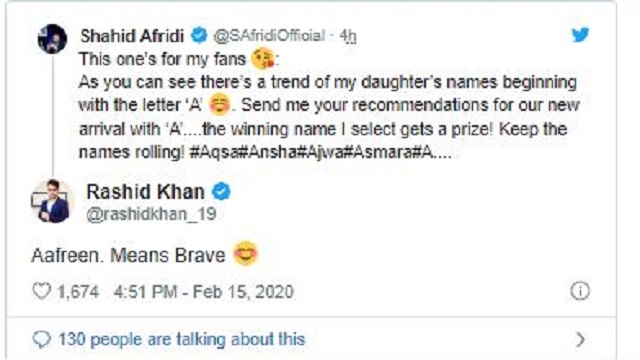The width and height of the screenshot is (640, 360).
Task: Expand conversation with right chevron arrow
Action: (x=580, y=339)
